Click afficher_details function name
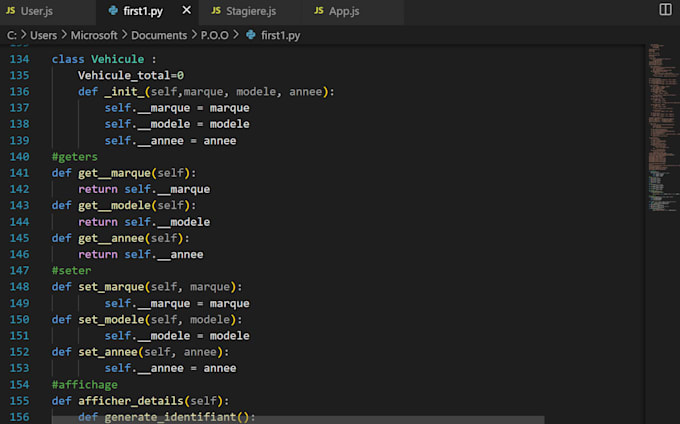Screen dimensions: 680x424 pyautogui.click(x=131, y=401)
